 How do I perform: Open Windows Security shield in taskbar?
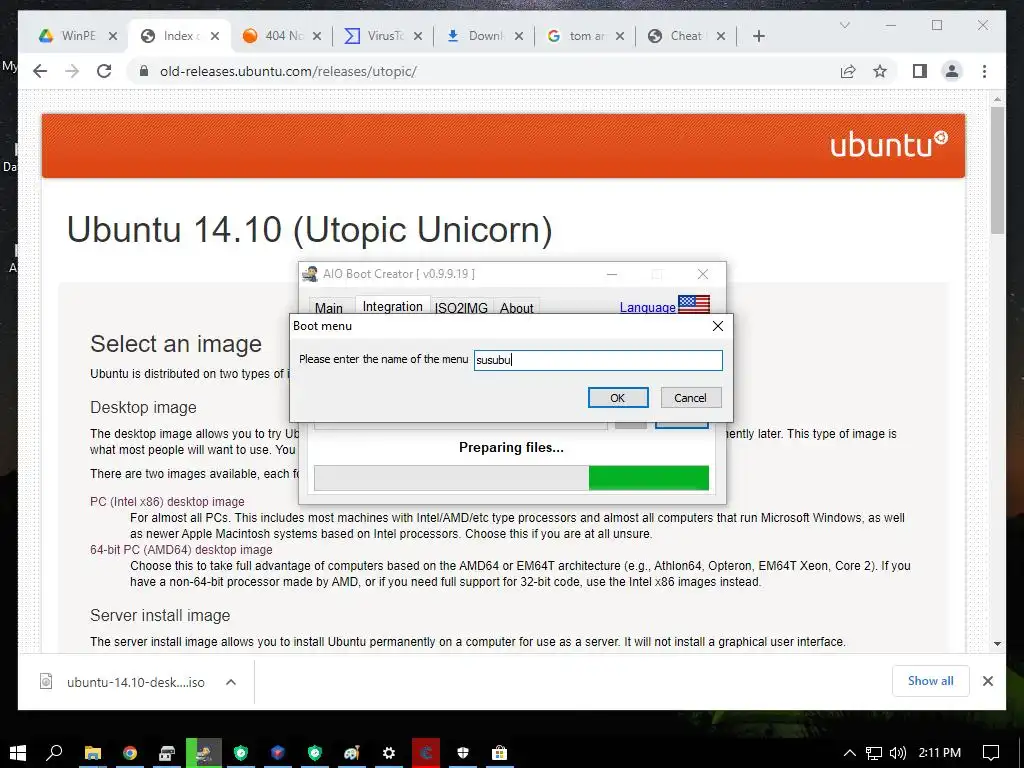coord(463,753)
